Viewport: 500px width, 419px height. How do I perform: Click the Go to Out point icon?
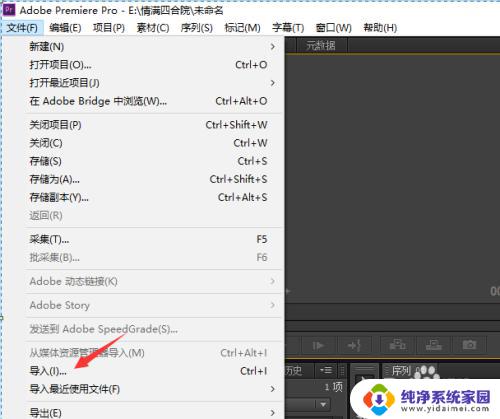pyautogui.click(x=355, y=345)
